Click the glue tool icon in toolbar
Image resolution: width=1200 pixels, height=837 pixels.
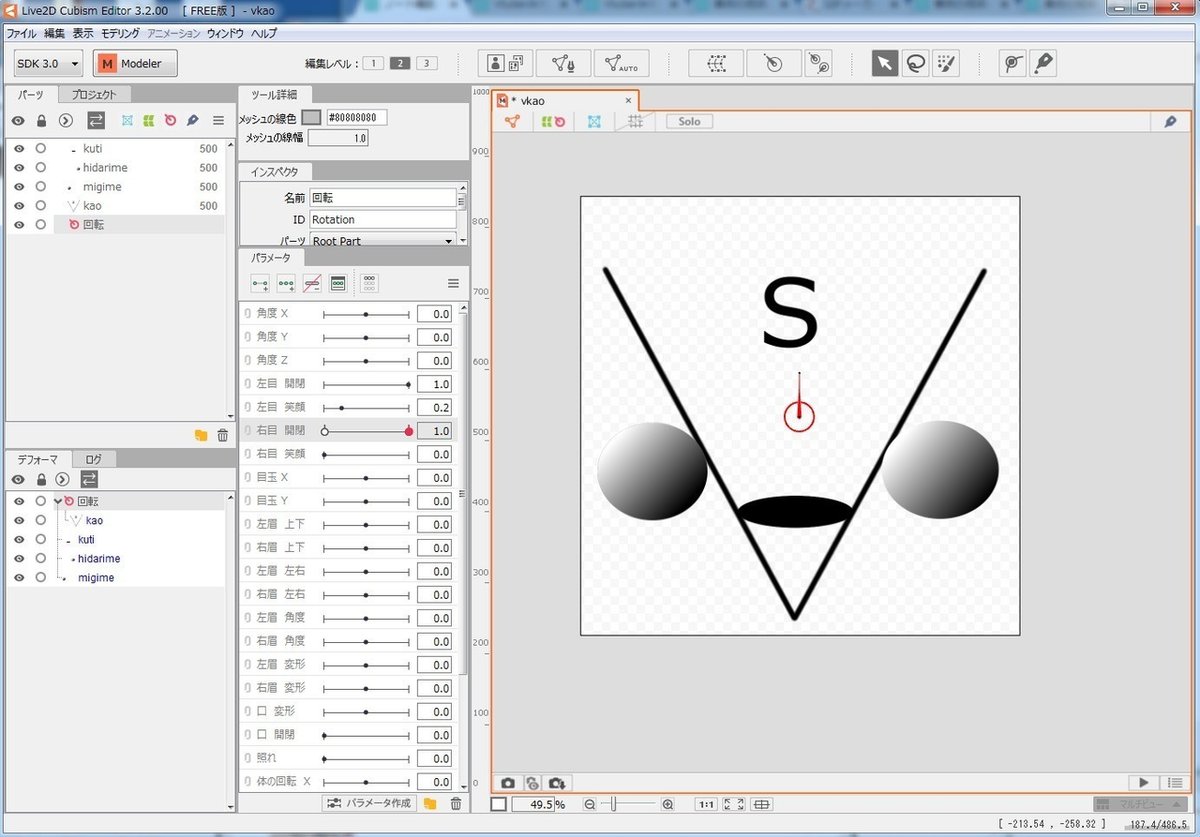820,64
